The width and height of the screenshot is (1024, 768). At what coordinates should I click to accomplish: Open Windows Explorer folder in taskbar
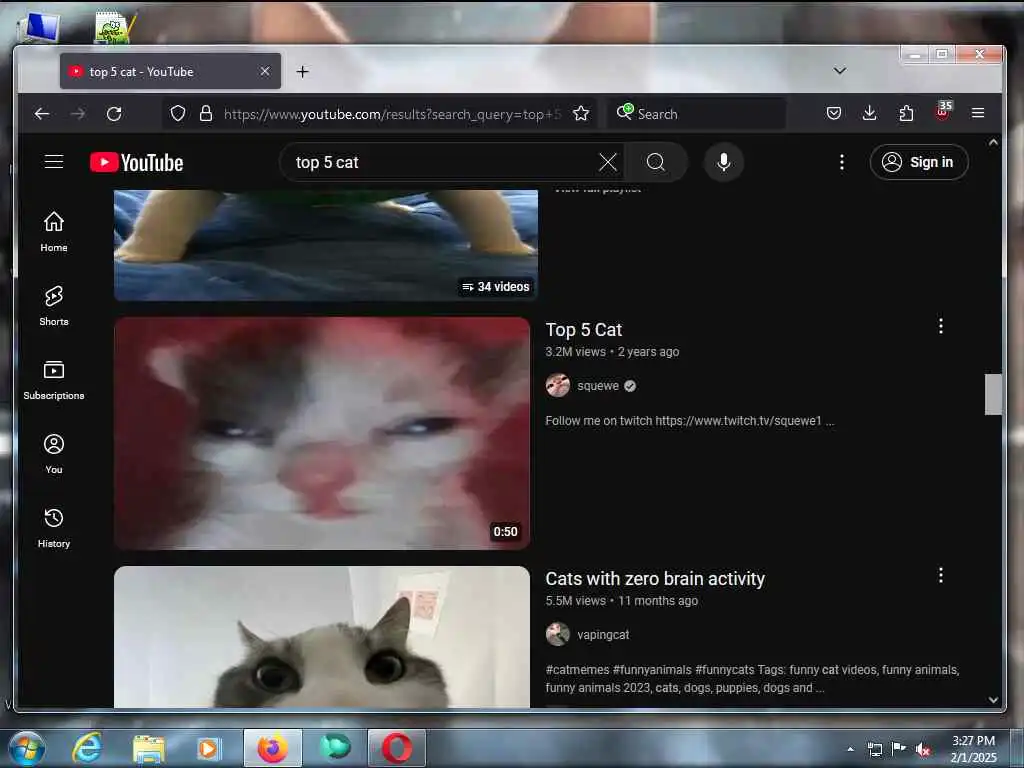[148, 748]
